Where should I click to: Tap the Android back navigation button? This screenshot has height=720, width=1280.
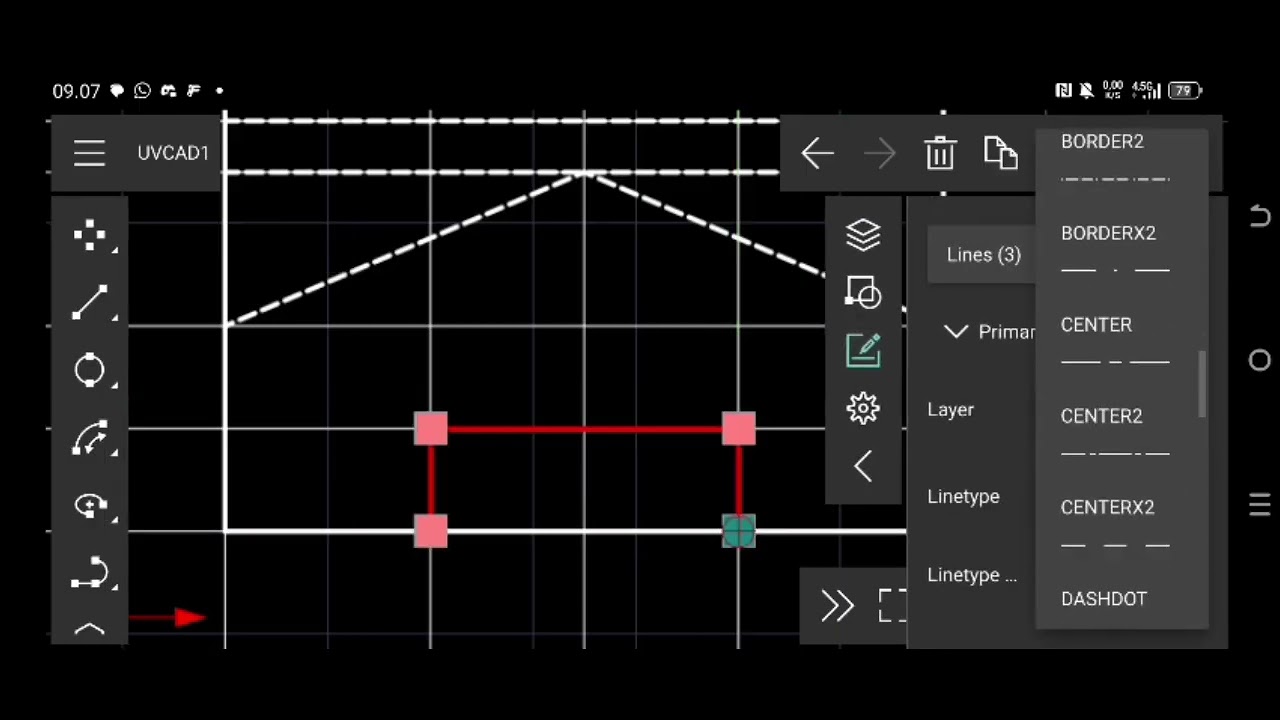pos(1260,216)
